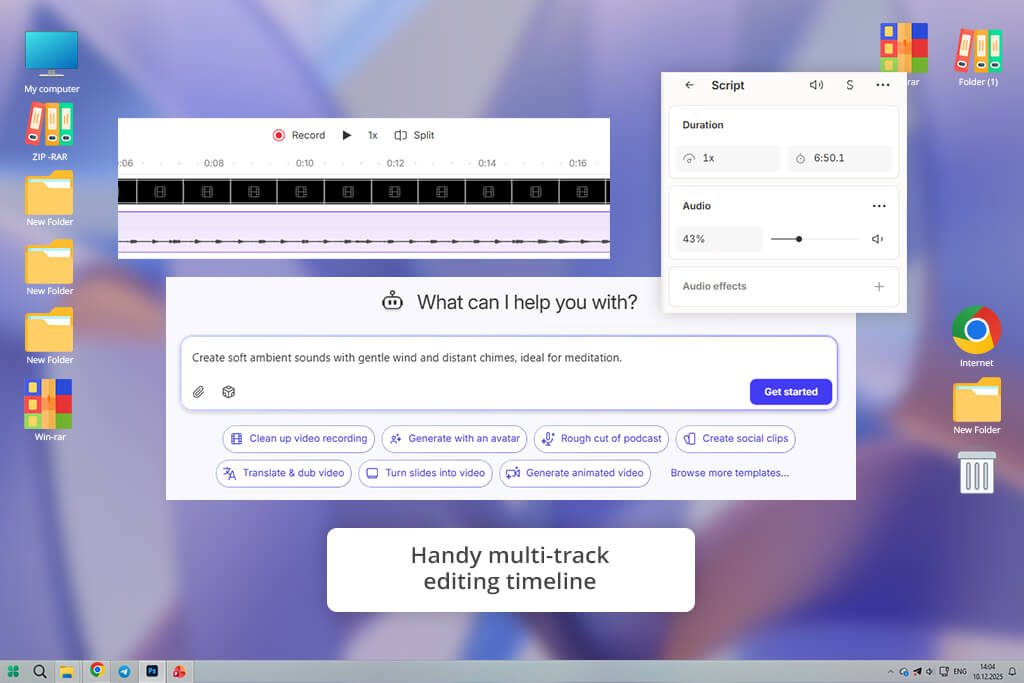The width and height of the screenshot is (1024, 683).
Task: Click the 0:10 marker on timeline ruler
Action: tap(304, 163)
